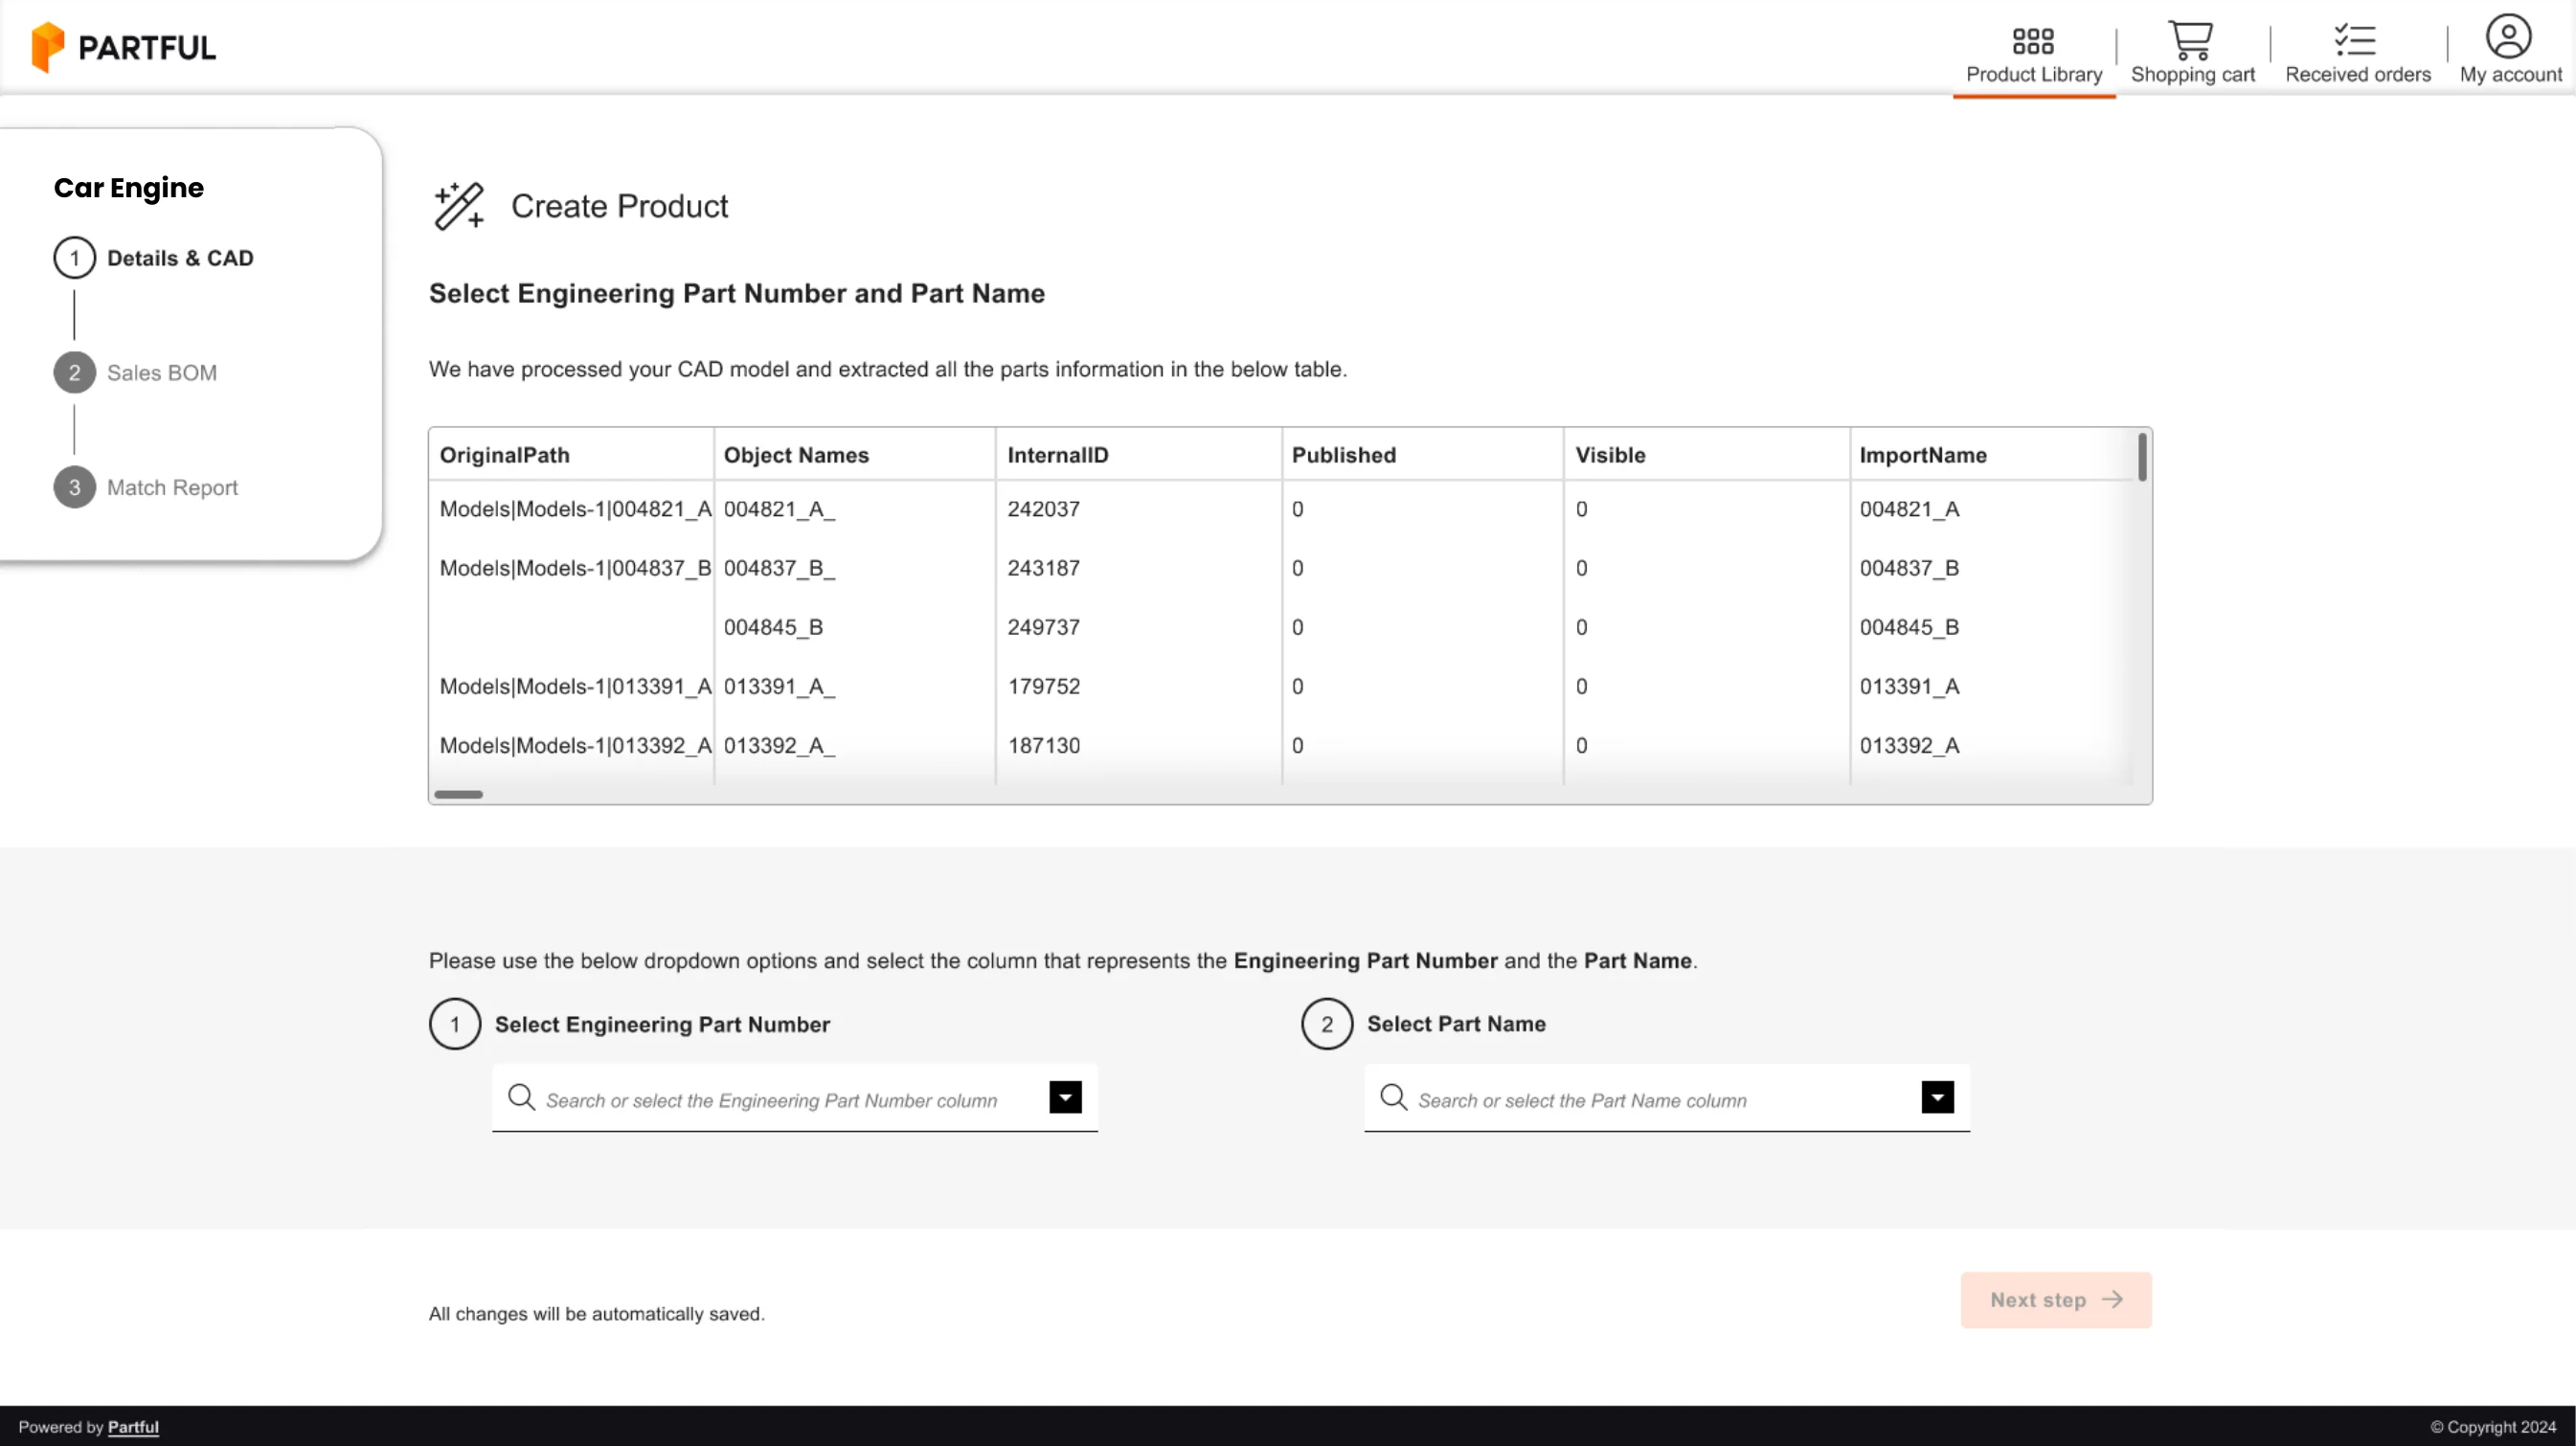Click ImportName cell 013392_A

click(x=1909, y=745)
